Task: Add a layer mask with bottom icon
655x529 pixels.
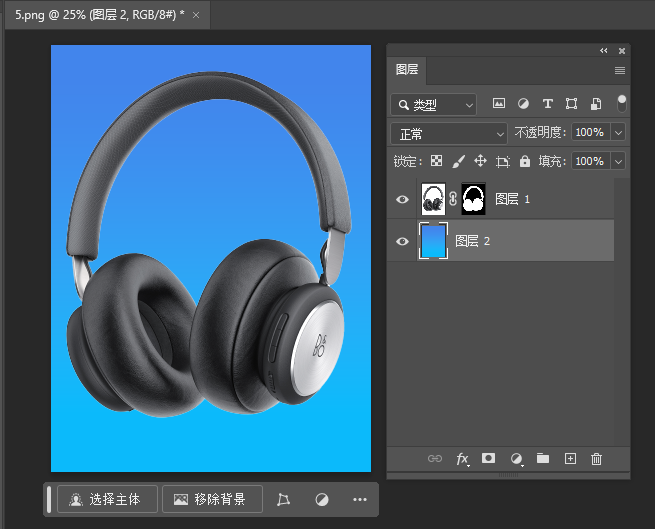Action: click(488, 458)
